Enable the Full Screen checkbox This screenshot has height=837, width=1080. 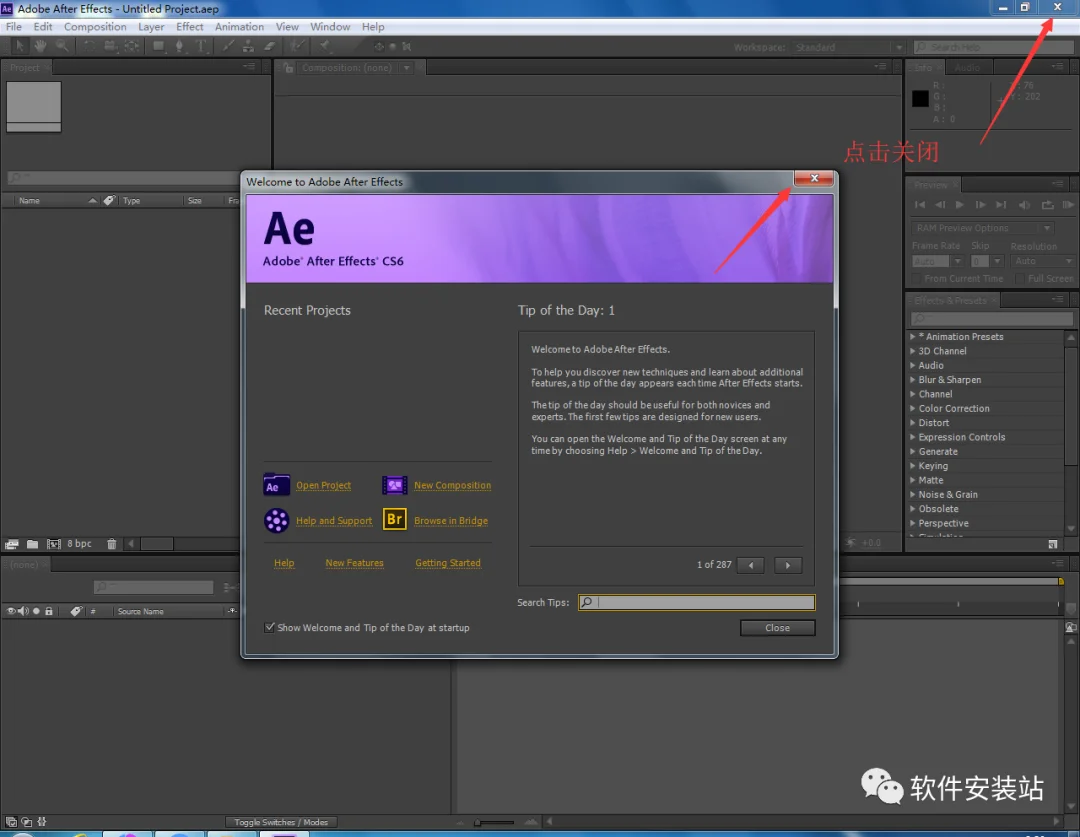(x=1019, y=278)
